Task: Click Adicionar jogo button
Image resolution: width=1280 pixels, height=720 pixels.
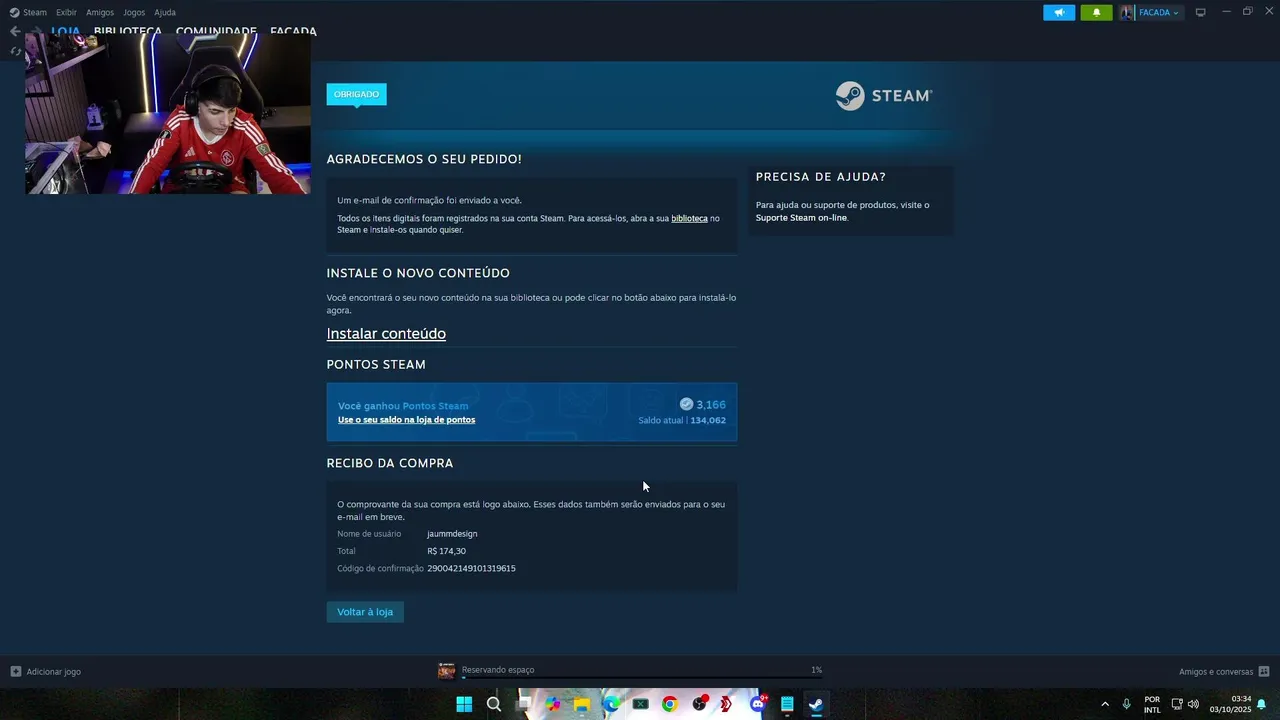Action: pyautogui.click(x=45, y=672)
